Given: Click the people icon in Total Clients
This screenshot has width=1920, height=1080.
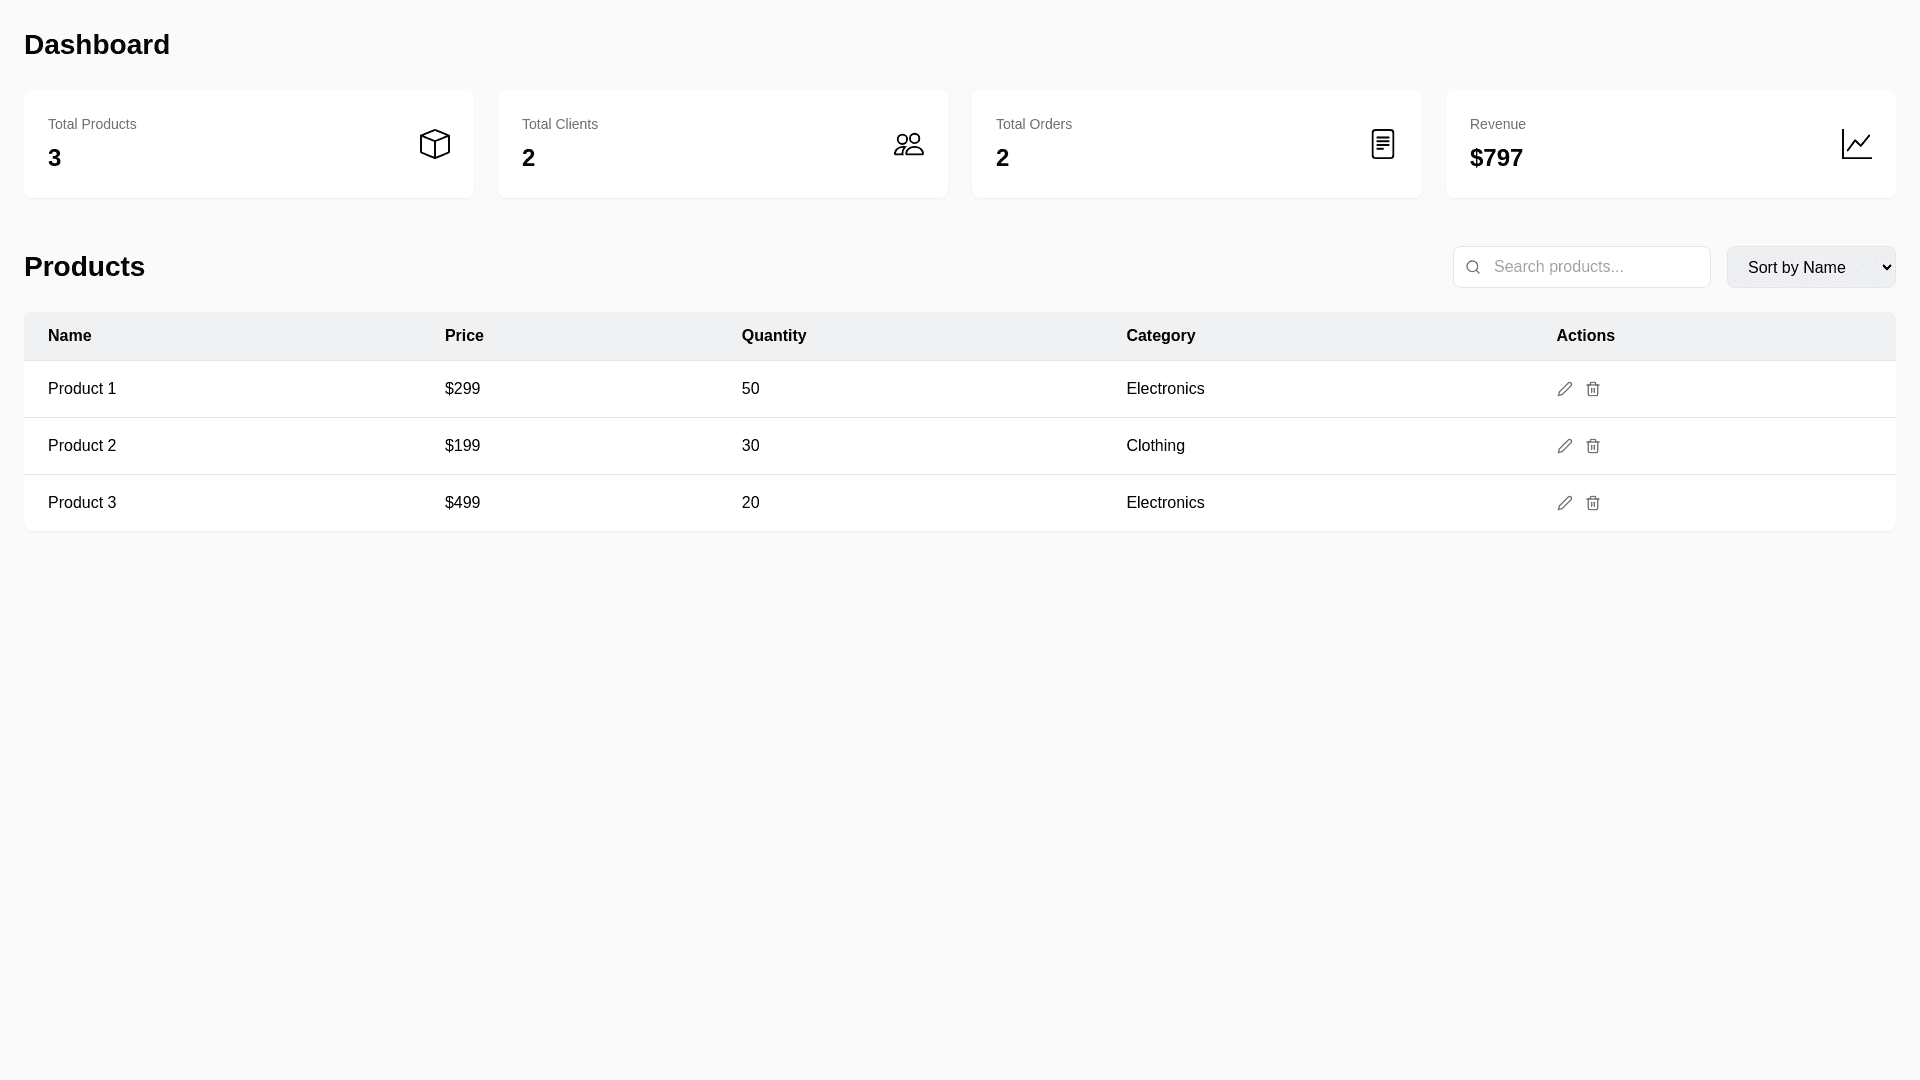Looking at the screenshot, I should tap(909, 144).
